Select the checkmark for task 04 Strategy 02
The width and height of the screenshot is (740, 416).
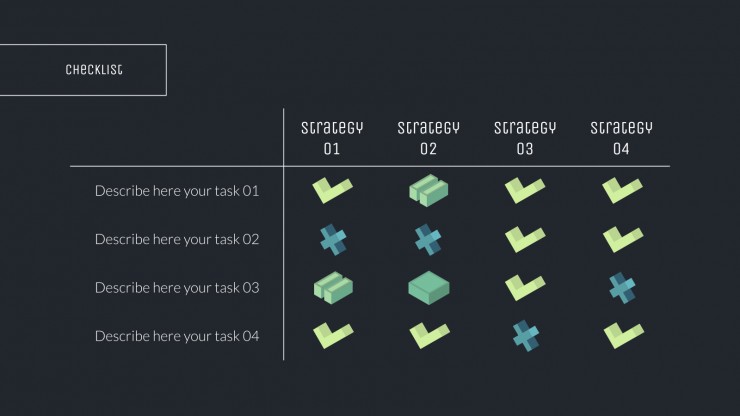point(429,336)
